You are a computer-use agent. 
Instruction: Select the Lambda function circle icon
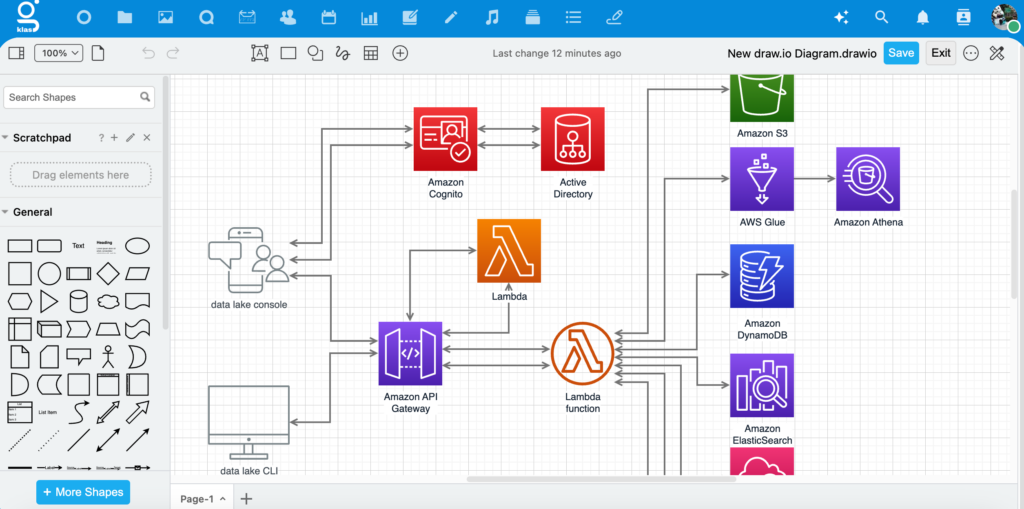[x=583, y=353]
